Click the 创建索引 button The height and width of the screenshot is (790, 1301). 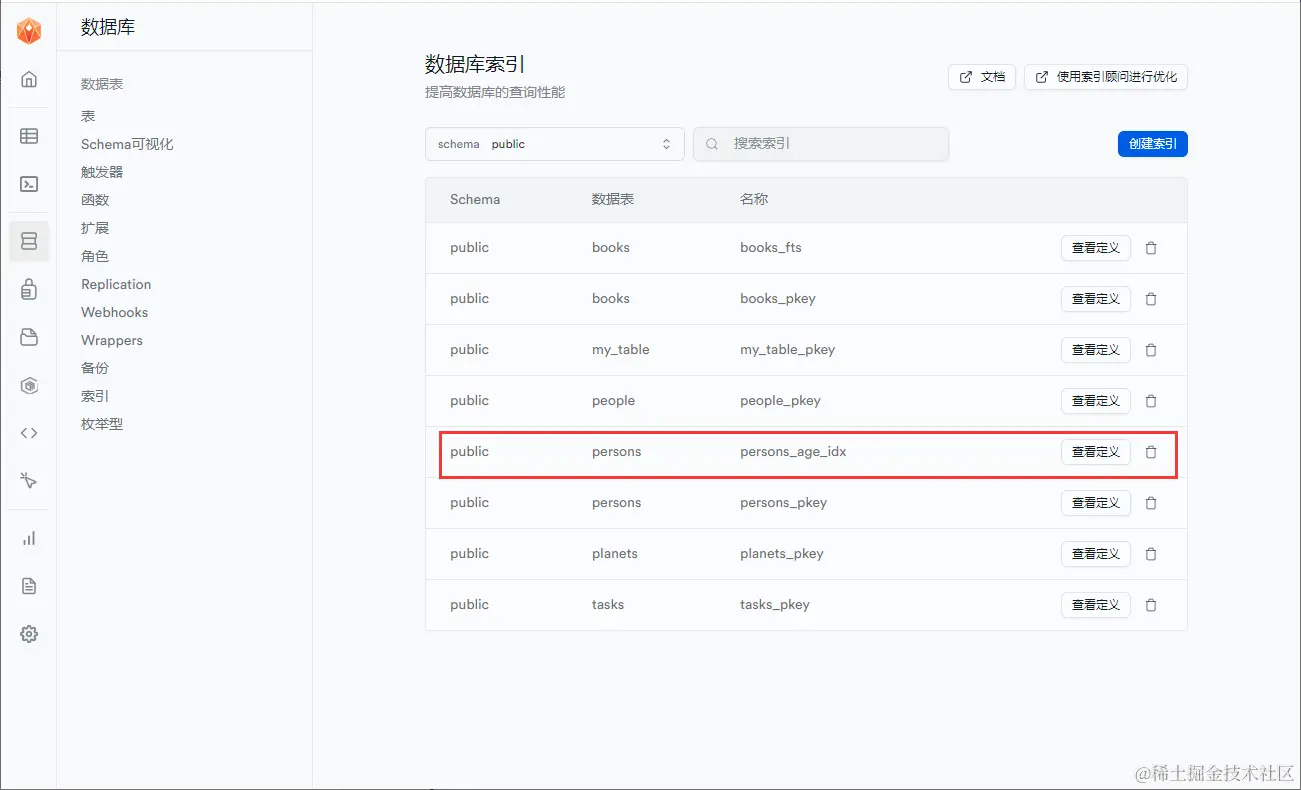pos(1153,144)
